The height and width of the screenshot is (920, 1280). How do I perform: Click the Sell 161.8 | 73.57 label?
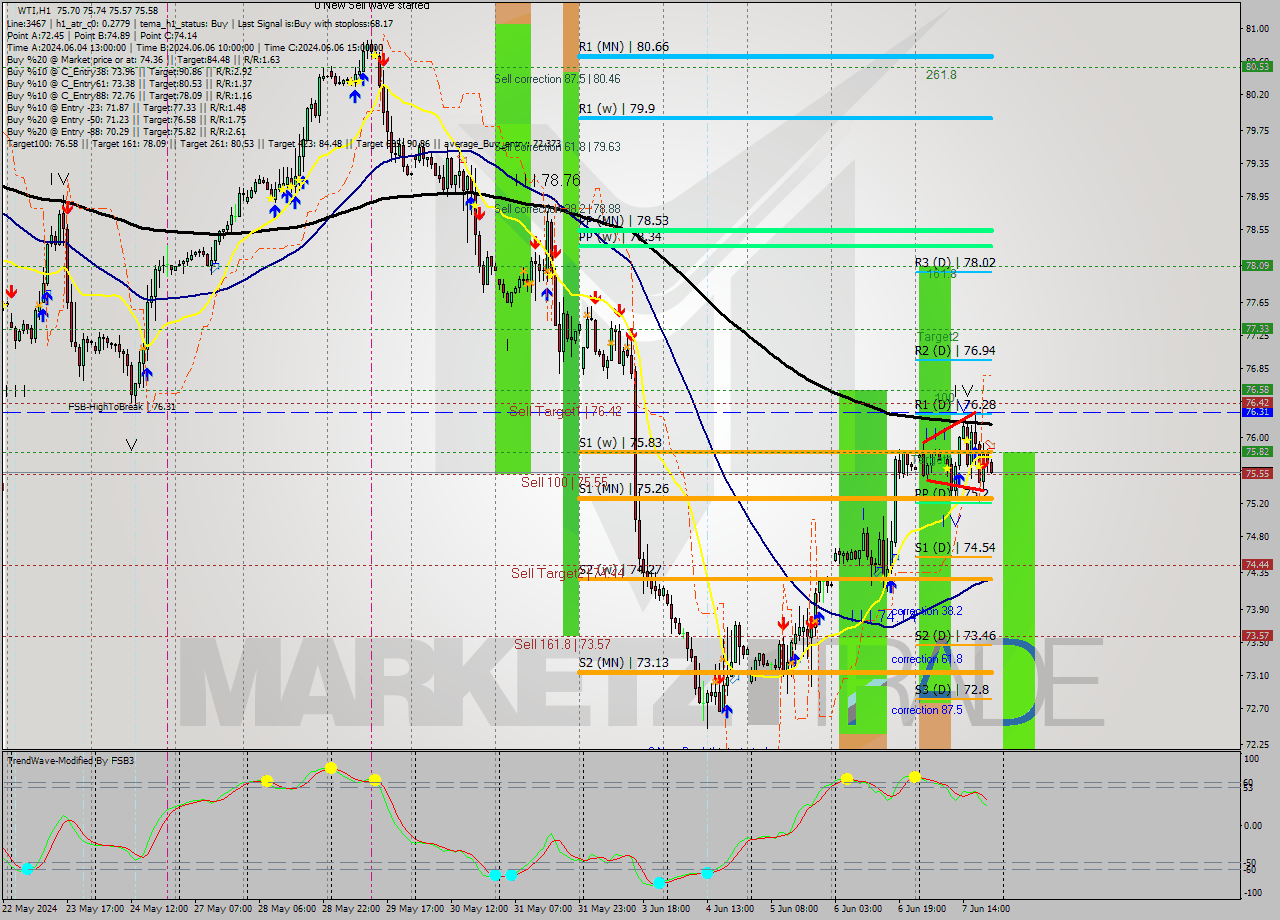click(x=562, y=644)
